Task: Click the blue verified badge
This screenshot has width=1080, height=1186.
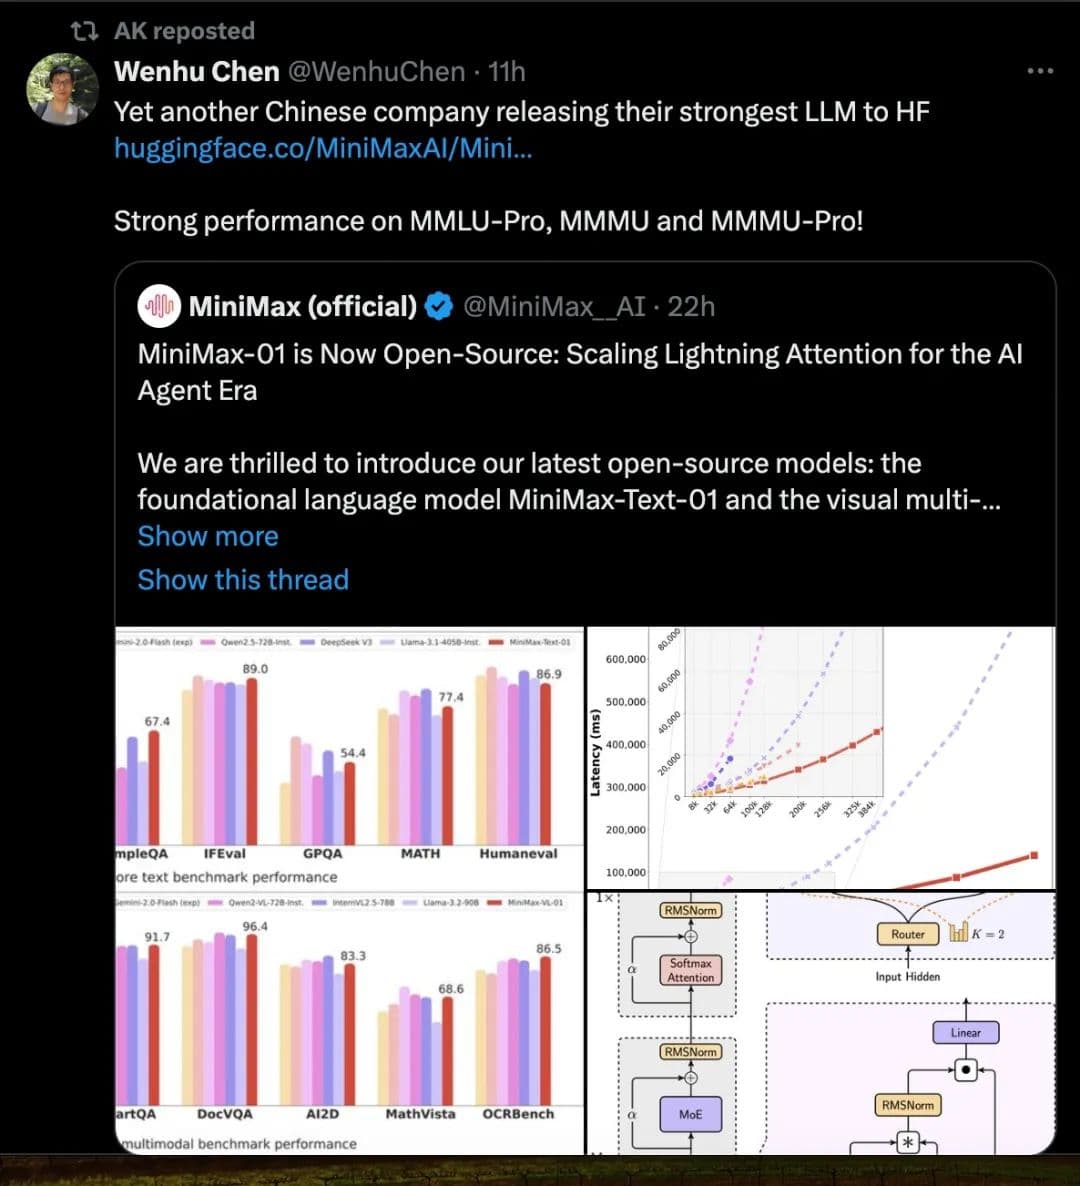Action: [x=439, y=307]
